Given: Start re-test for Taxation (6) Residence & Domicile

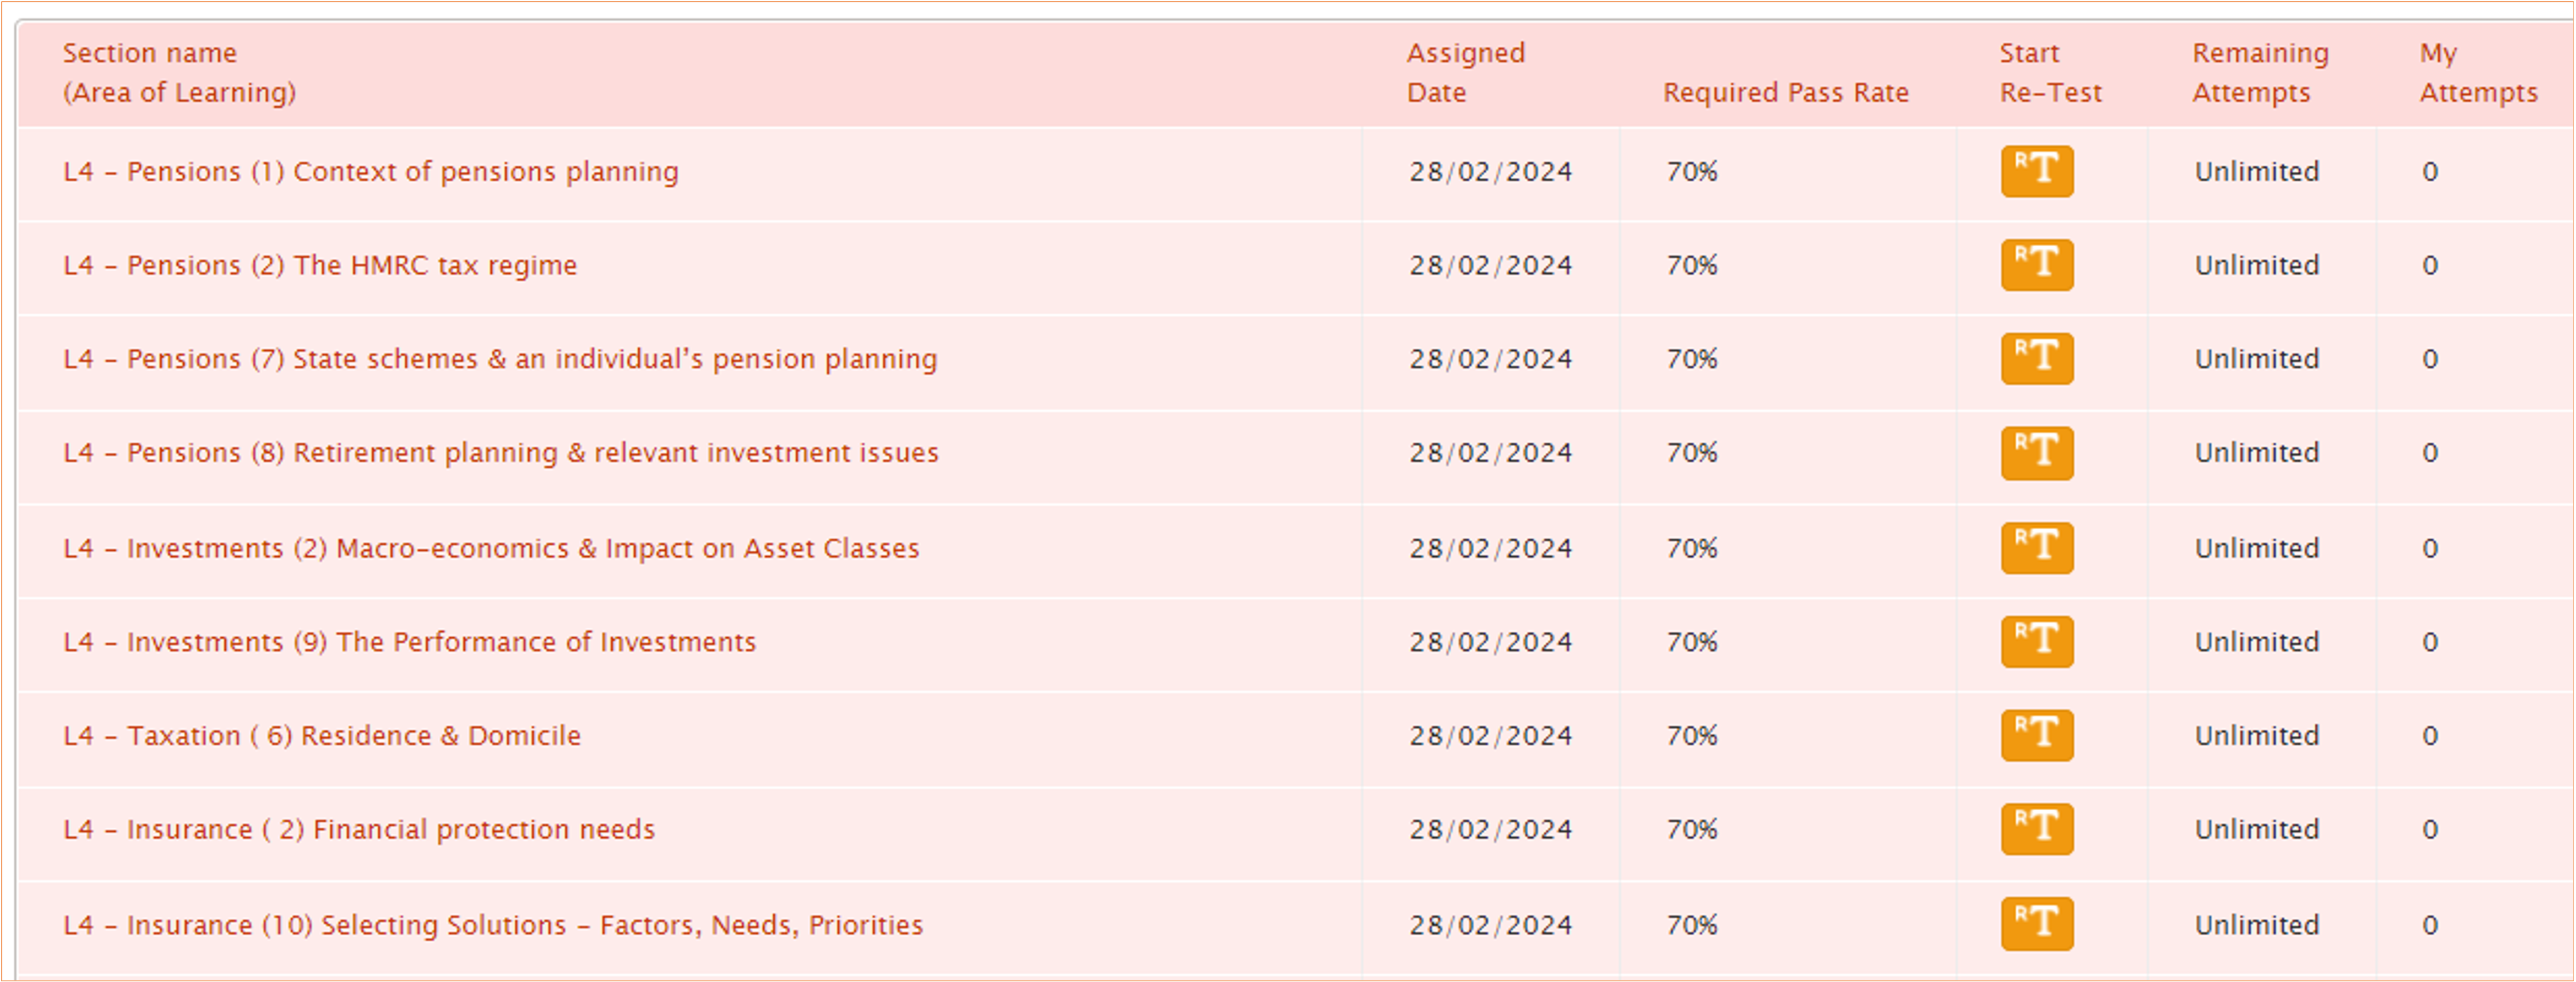Looking at the screenshot, I should 2036,736.
